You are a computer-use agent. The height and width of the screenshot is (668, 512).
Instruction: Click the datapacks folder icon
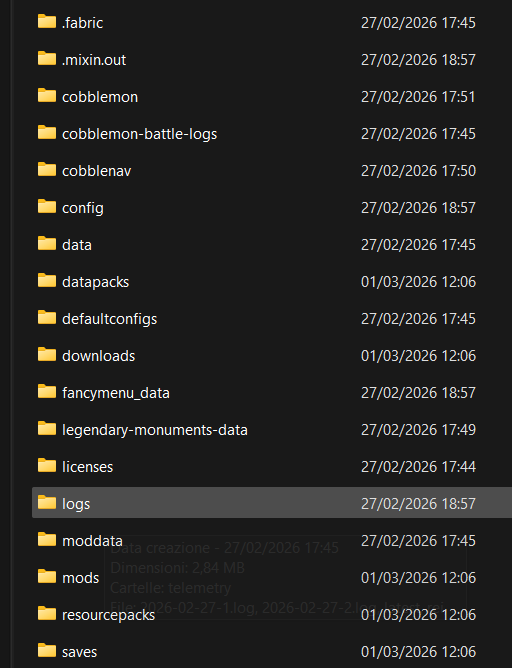pos(47,281)
